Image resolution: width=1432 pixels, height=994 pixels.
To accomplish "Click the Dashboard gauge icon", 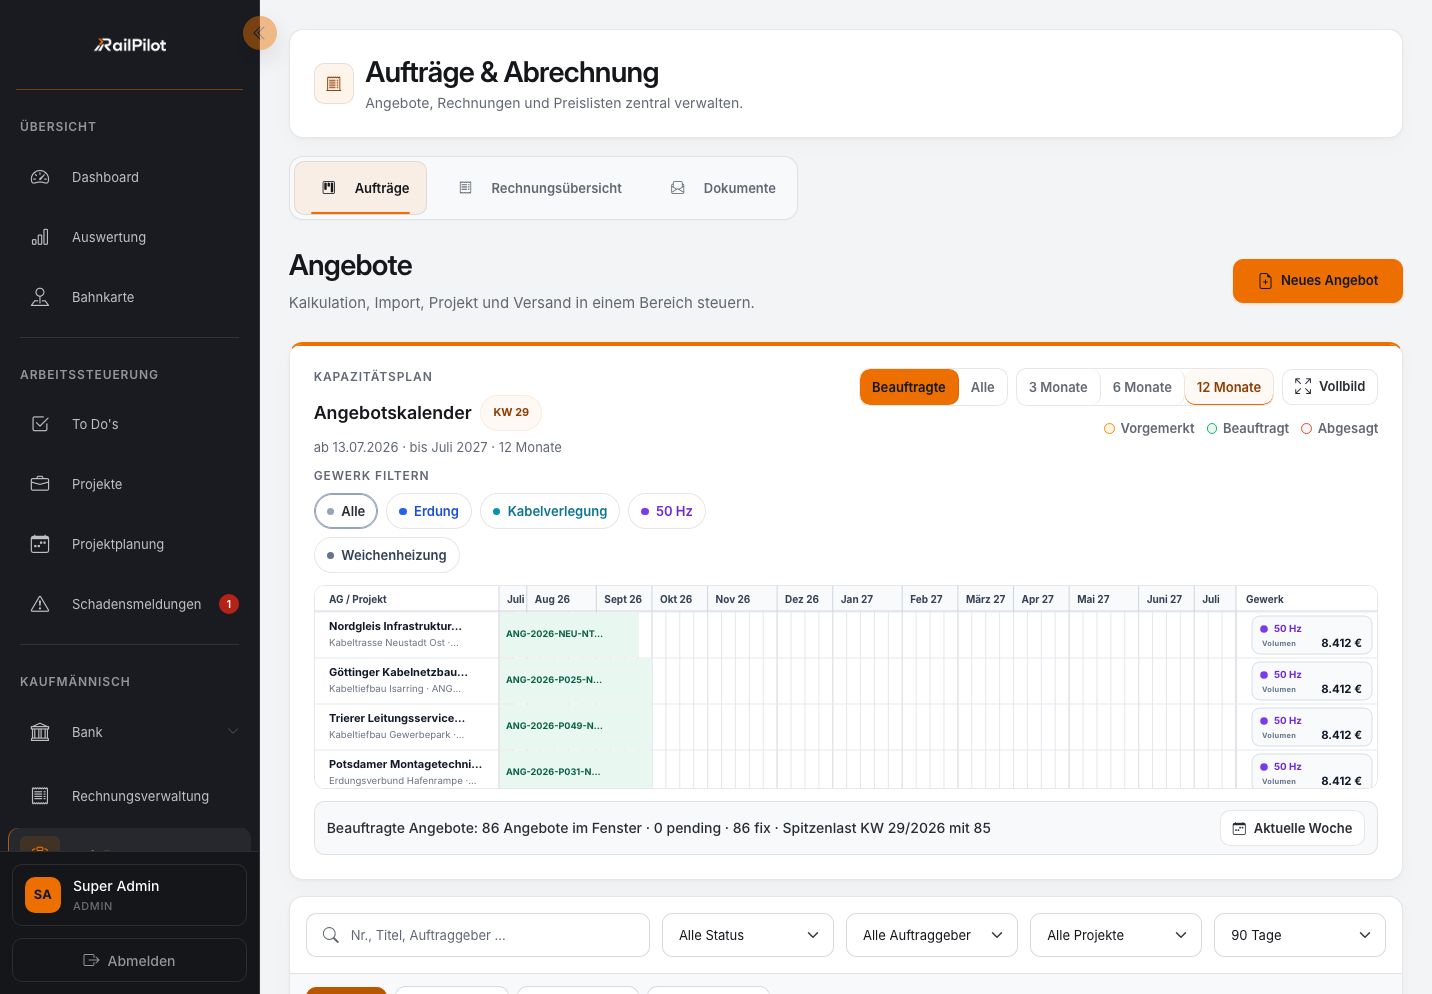I will pyautogui.click(x=40, y=177).
